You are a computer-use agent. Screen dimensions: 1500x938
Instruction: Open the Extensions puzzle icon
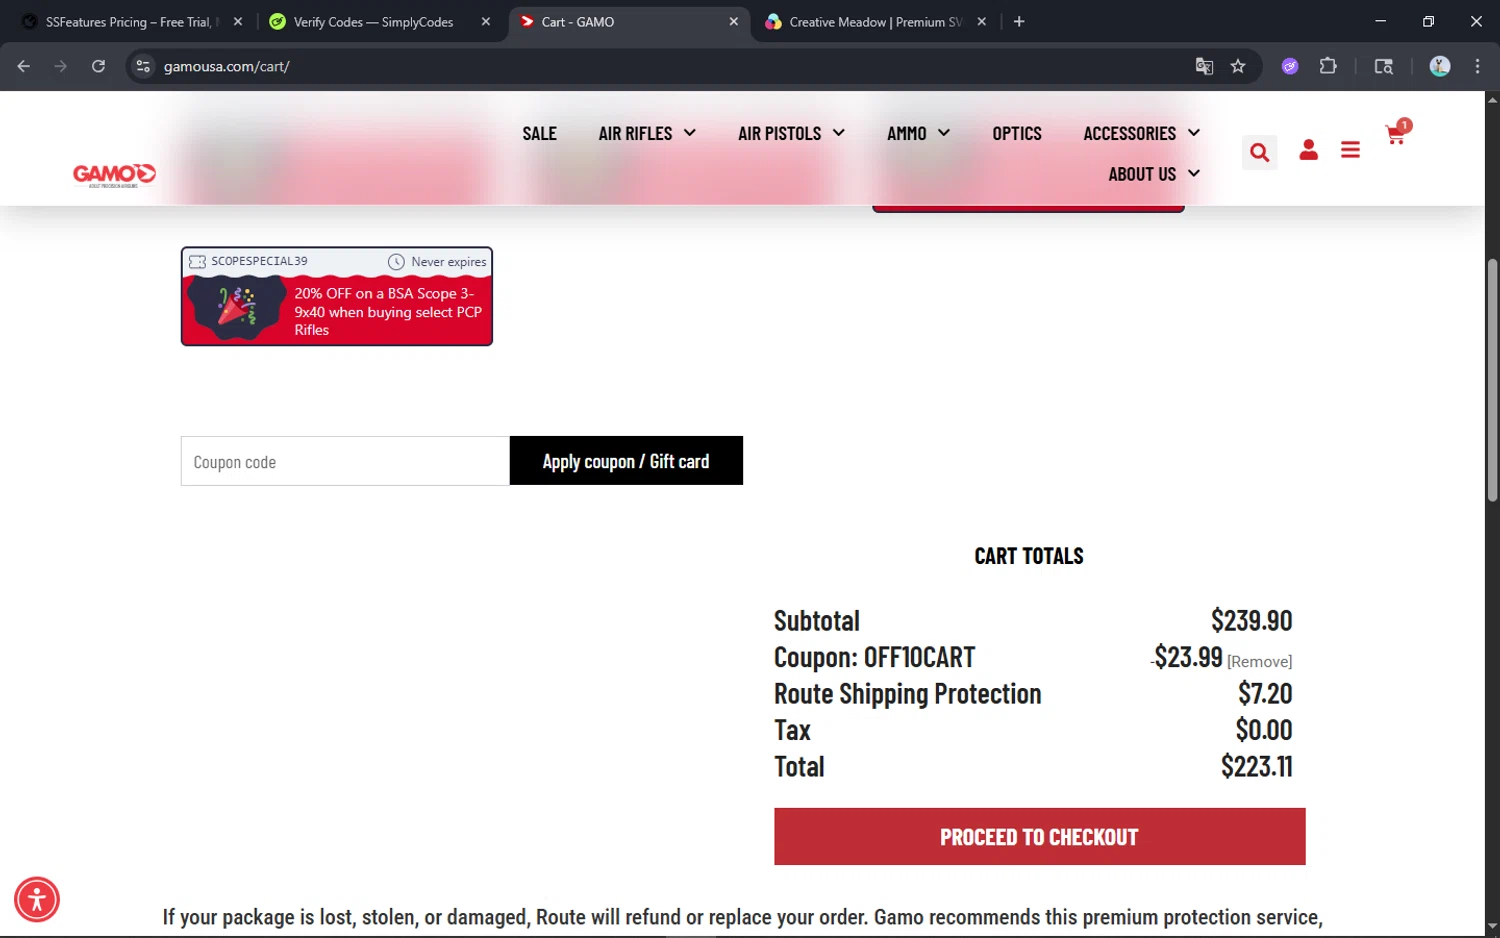1328,66
